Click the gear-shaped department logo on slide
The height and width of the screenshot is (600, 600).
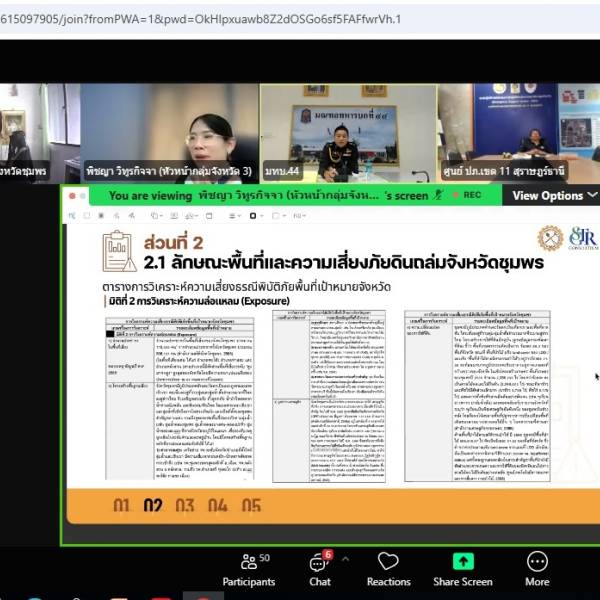pyautogui.click(x=550, y=238)
